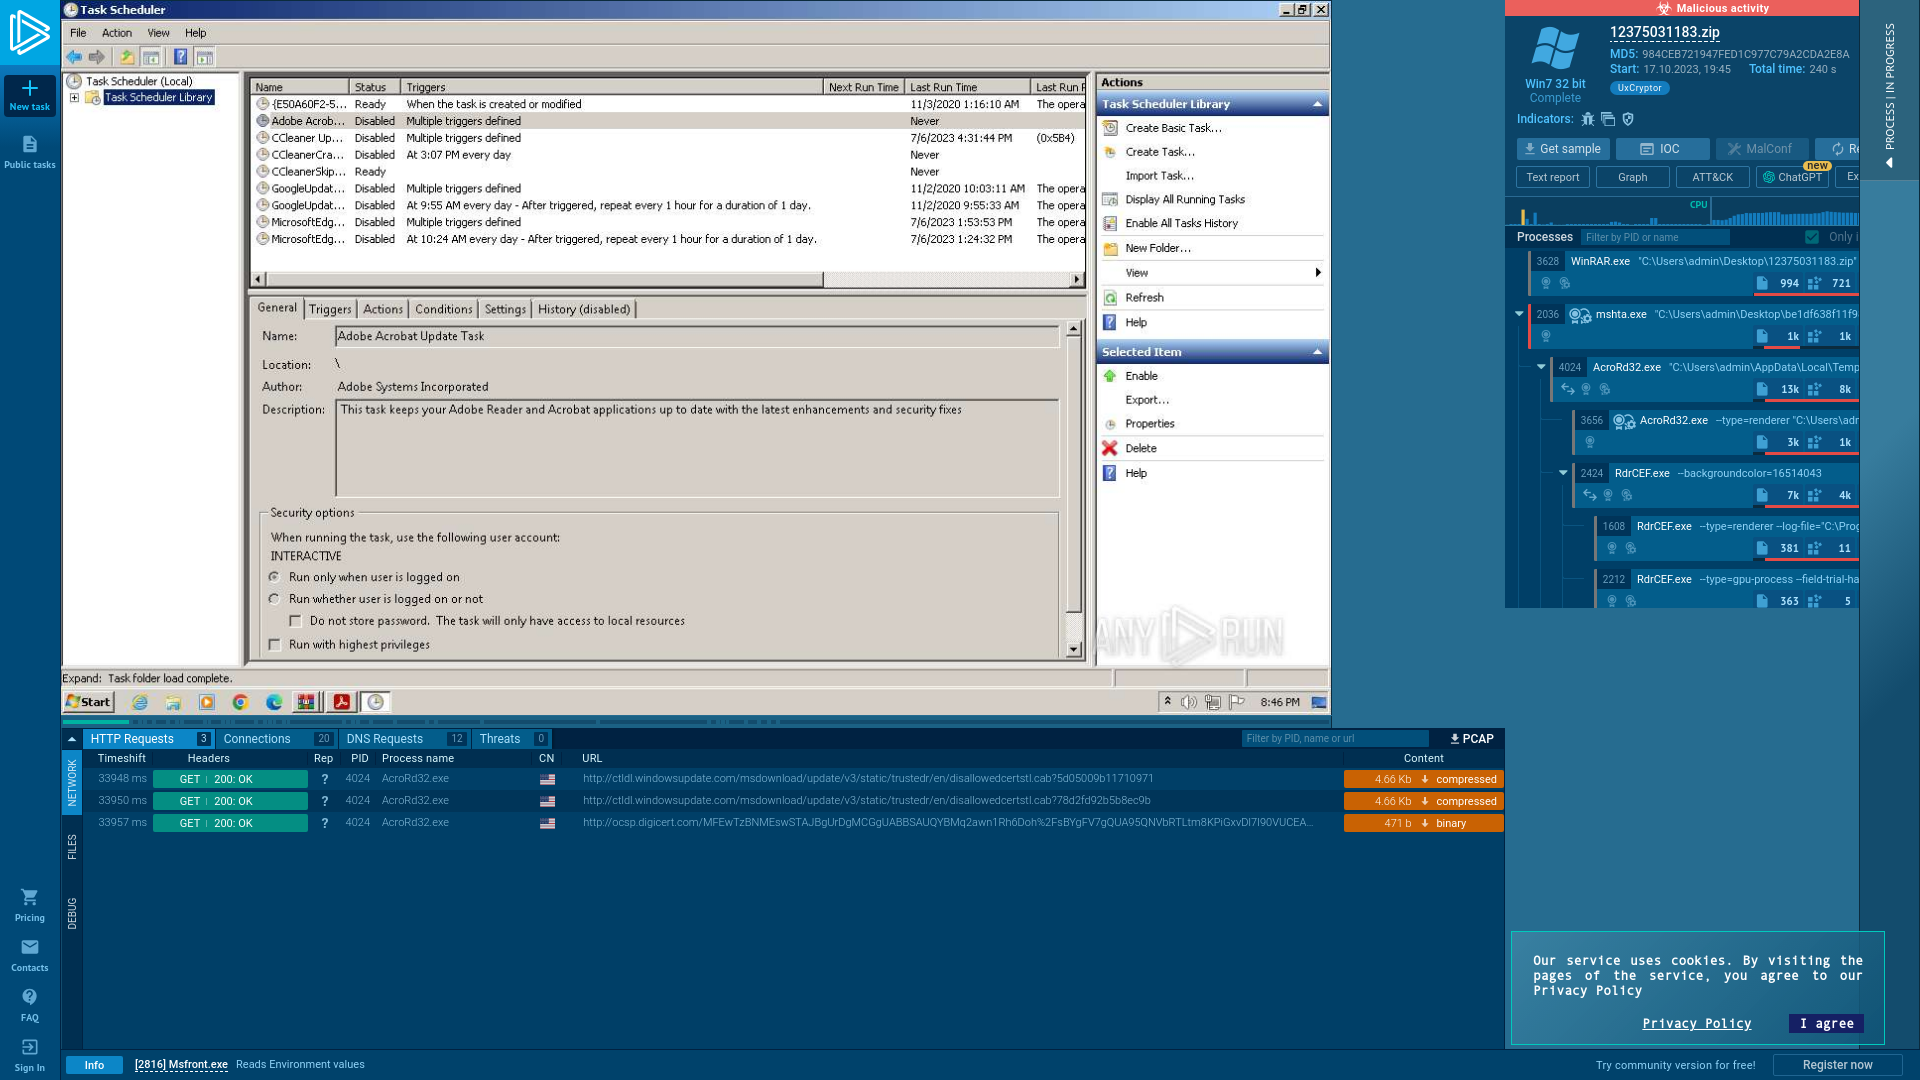Viewport: 1920px width, 1080px height.
Task: Click Enable green arrow for selected item
Action: tap(1110, 376)
